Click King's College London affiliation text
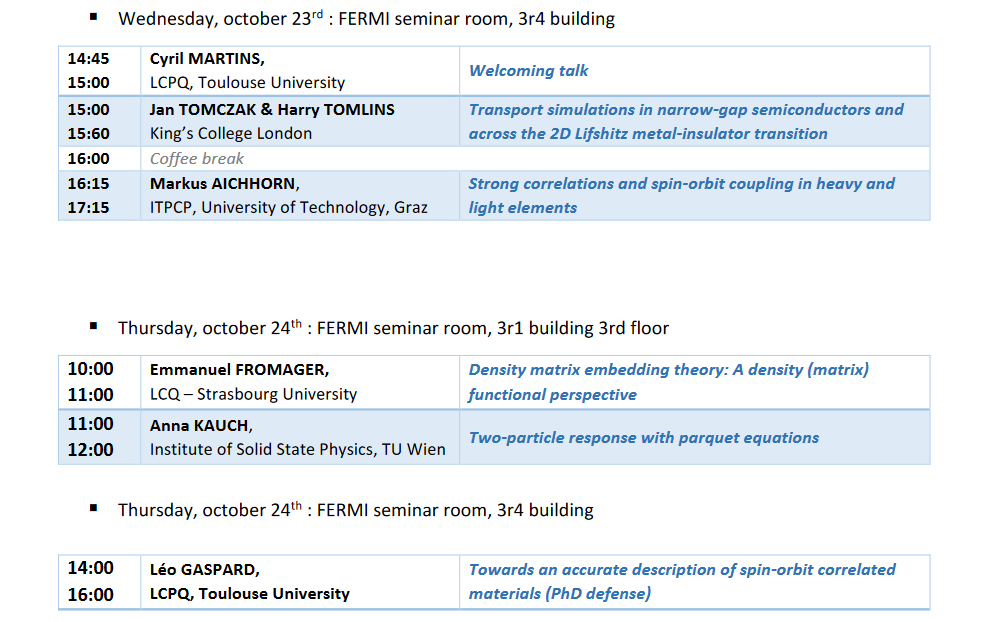Screen dimensions: 986x622 (231, 133)
